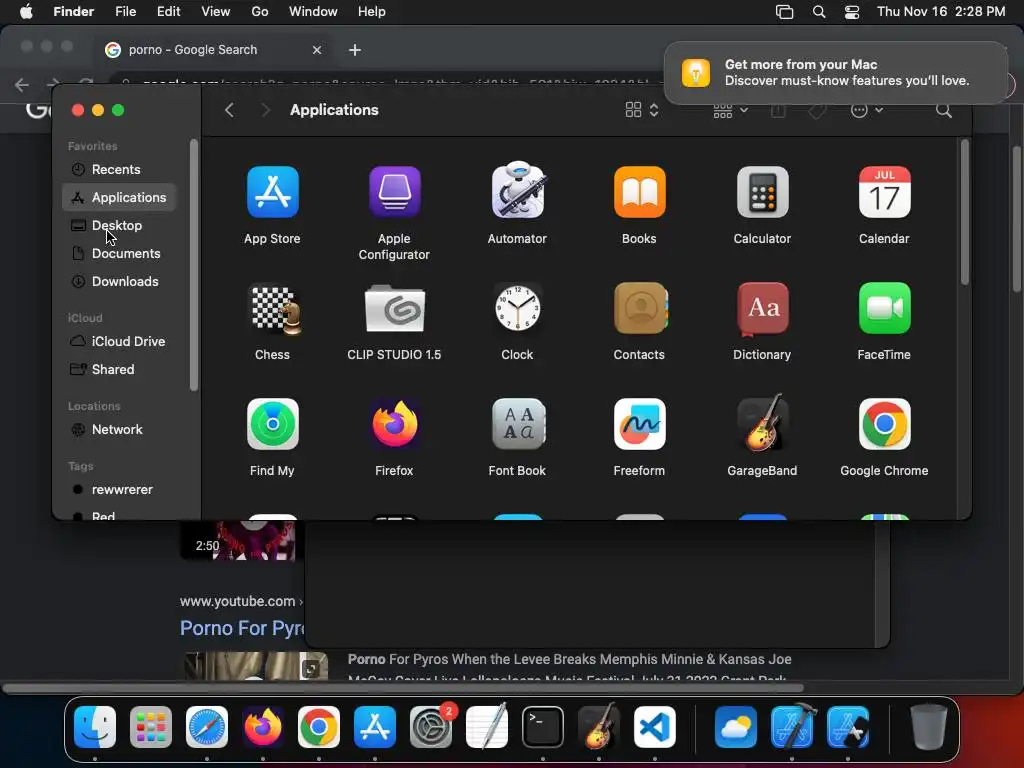Open Control Center in the menu bar

click(852, 12)
